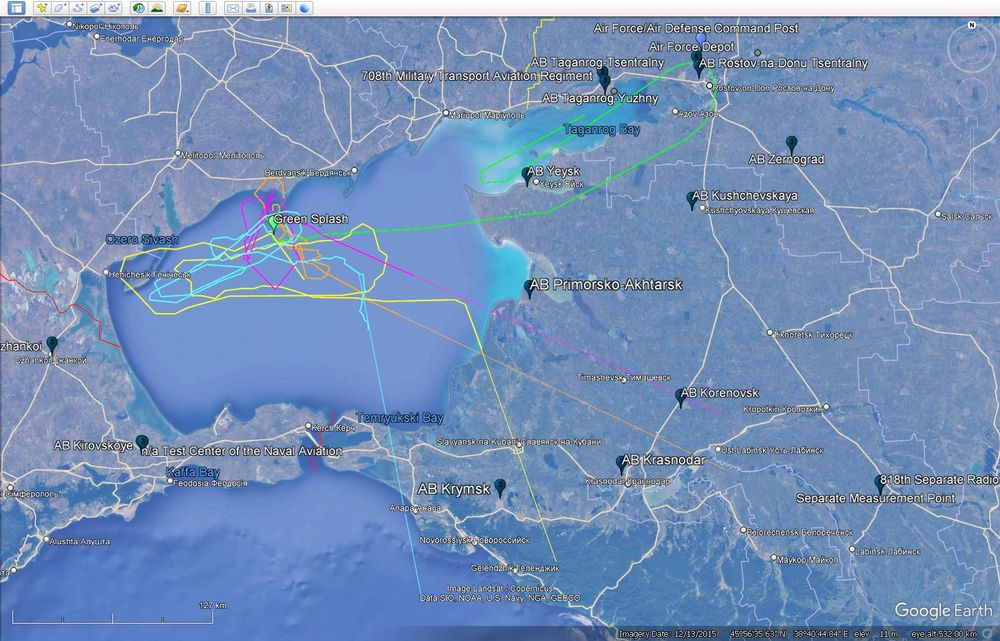Image resolution: width=1000 pixels, height=641 pixels.
Task: Click the Print icon in the toolbar
Action: tap(251, 8)
